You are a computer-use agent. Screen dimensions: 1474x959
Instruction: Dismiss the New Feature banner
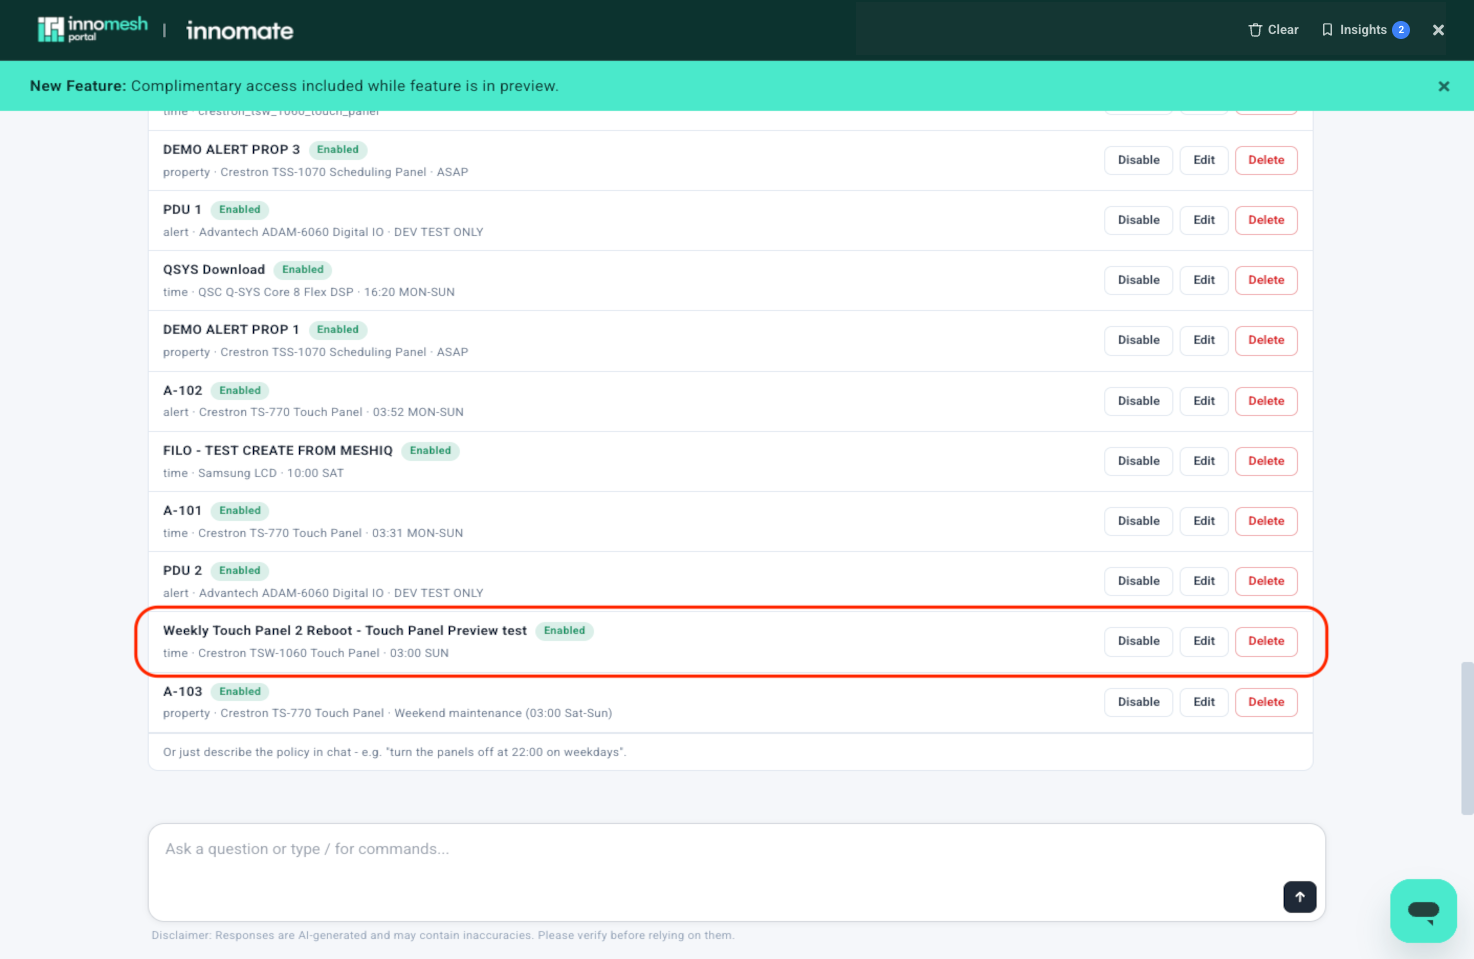pyautogui.click(x=1443, y=86)
